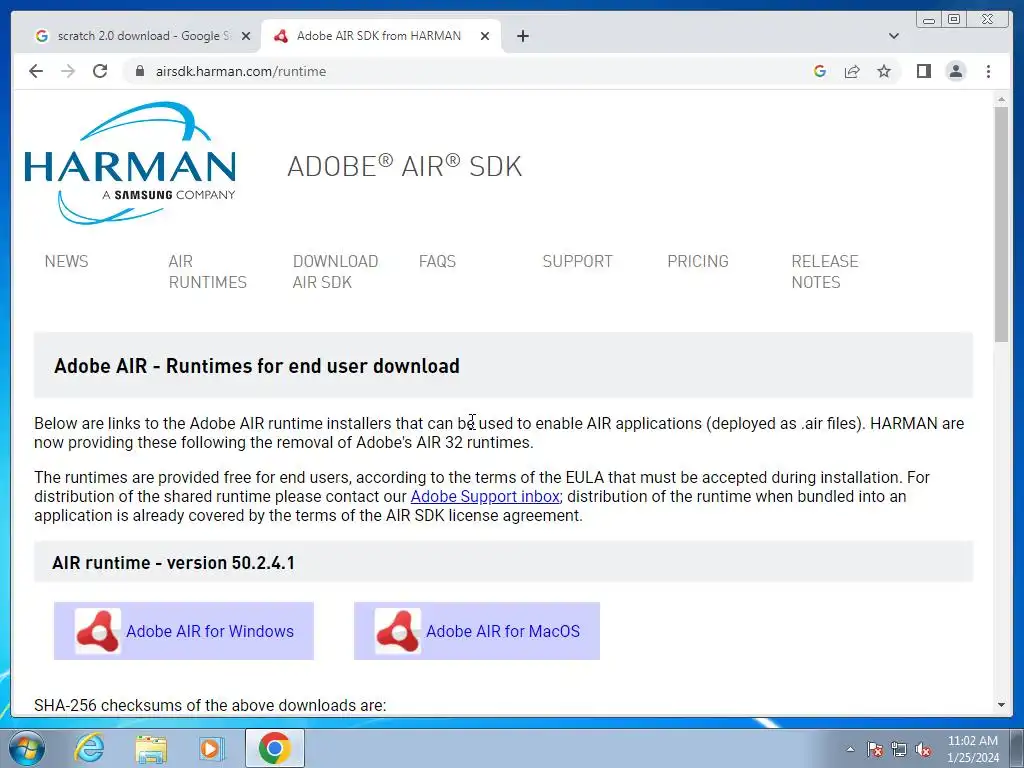Viewport: 1024px width, 768px height.
Task: Select the Adobe AIR SDK from HARMAN tab
Action: point(381,36)
